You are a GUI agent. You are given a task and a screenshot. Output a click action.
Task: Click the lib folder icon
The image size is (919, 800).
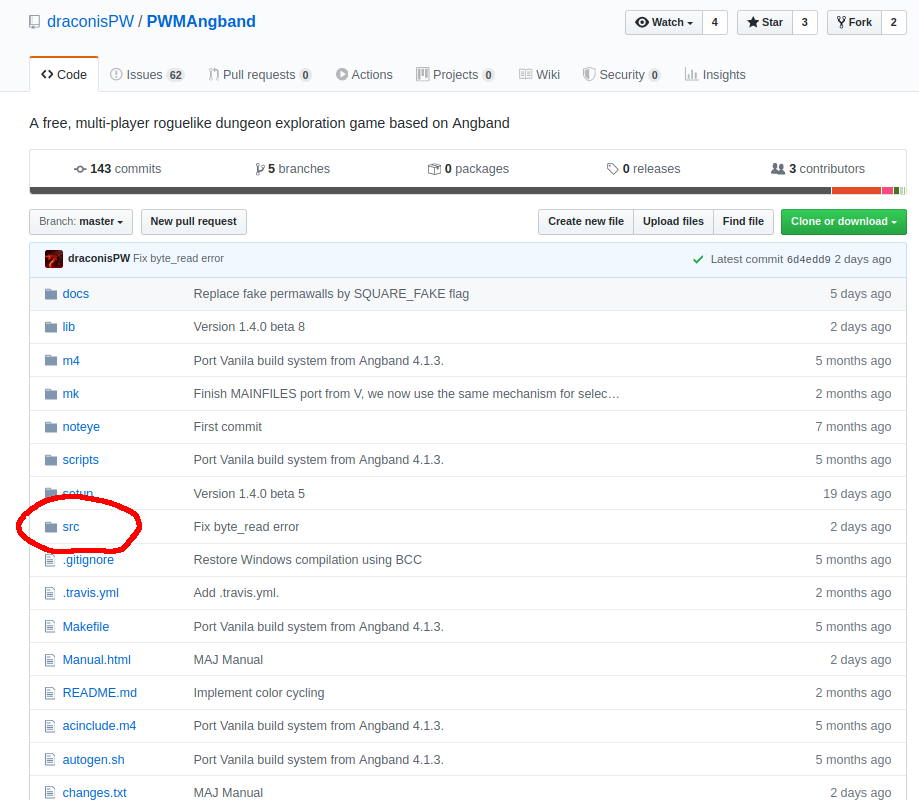click(x=51, y=327)
